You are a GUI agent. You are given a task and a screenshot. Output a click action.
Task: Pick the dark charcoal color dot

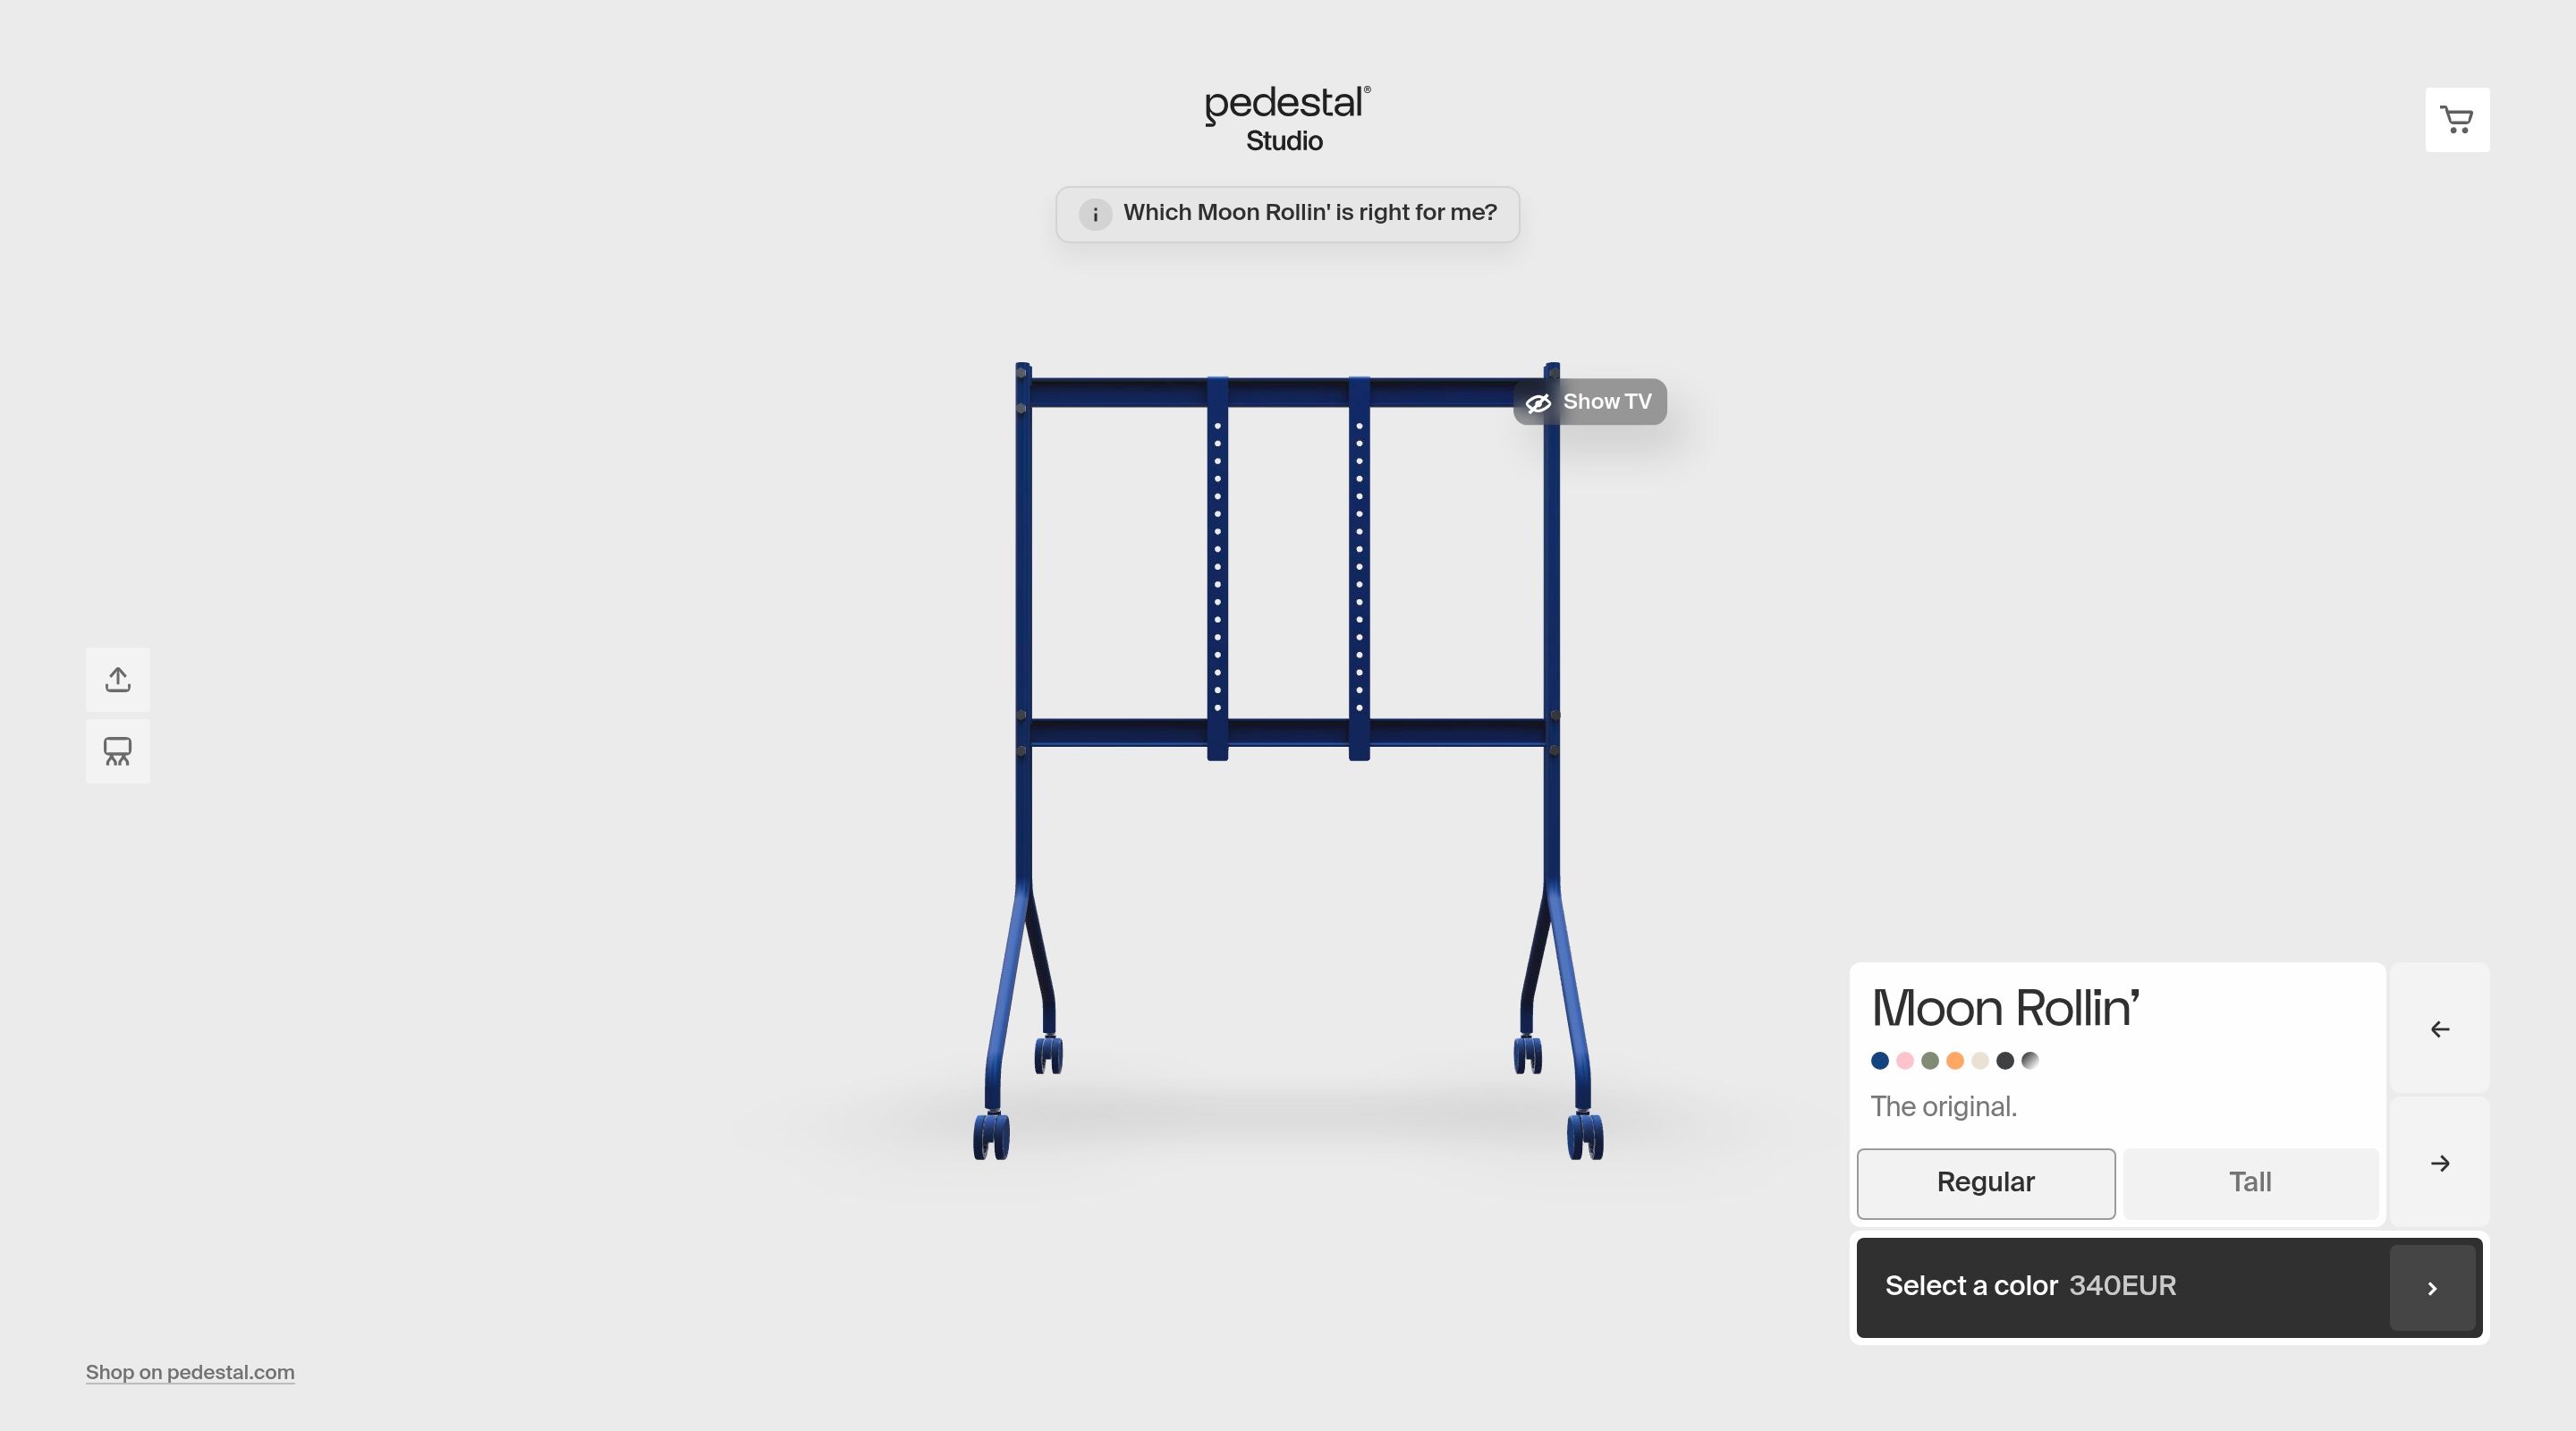2005,1061
